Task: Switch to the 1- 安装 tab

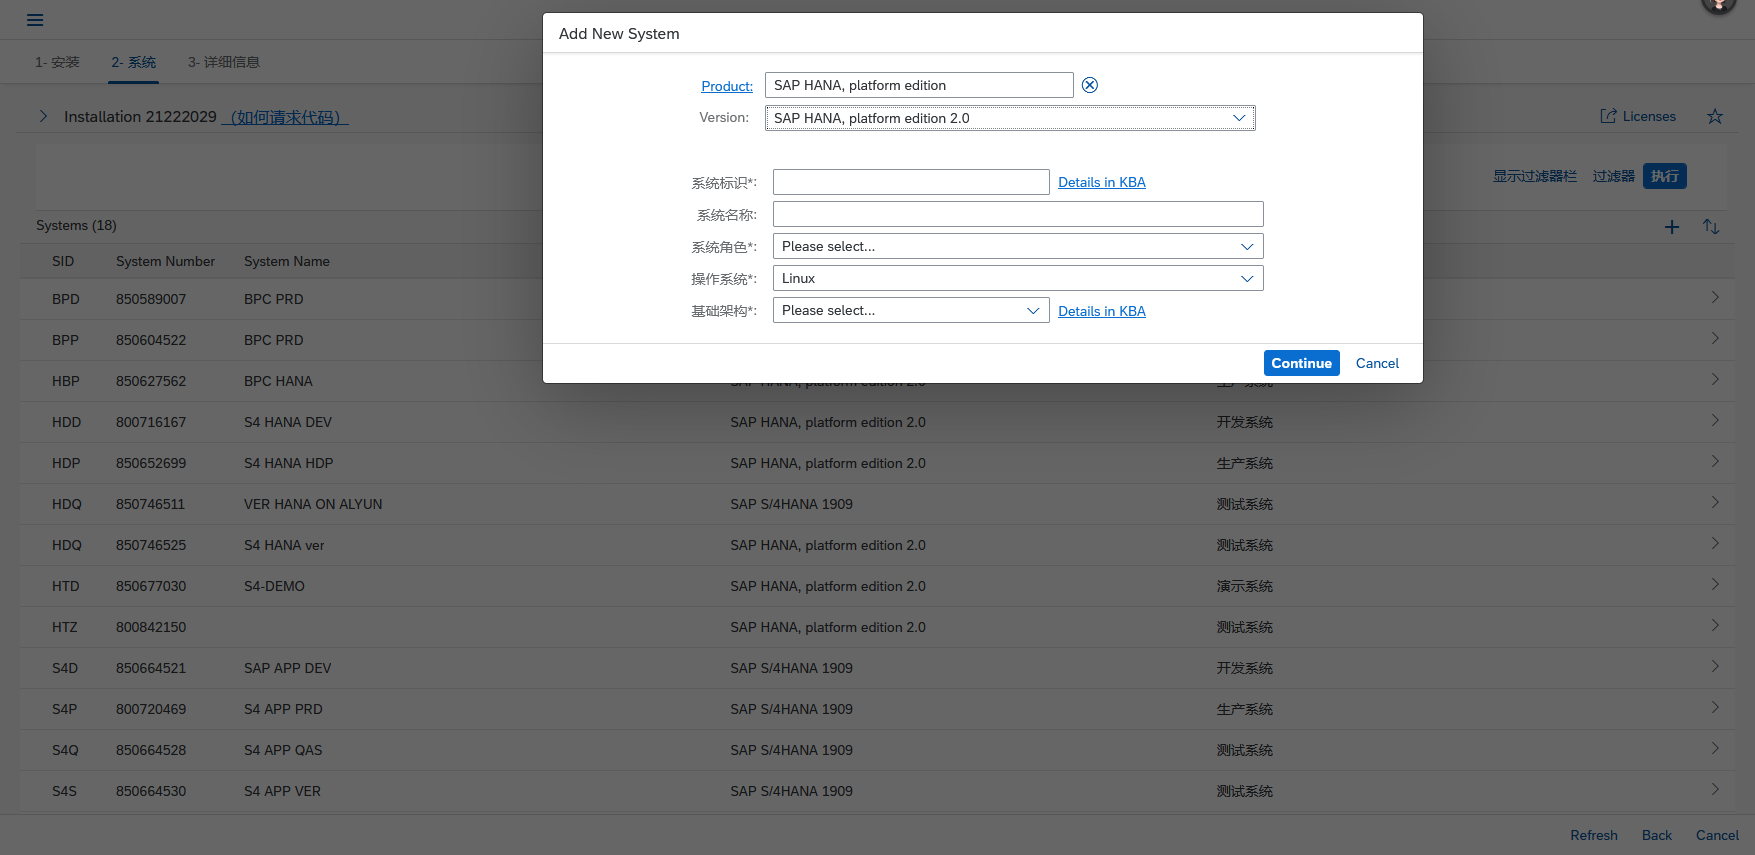Action: pos(57,62)
